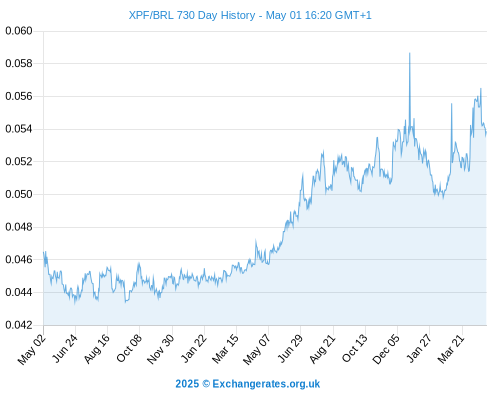Viewport: 495px width, 400px height.
Task: Click the highest spike peak near 0.058
Action: point(410,53)
